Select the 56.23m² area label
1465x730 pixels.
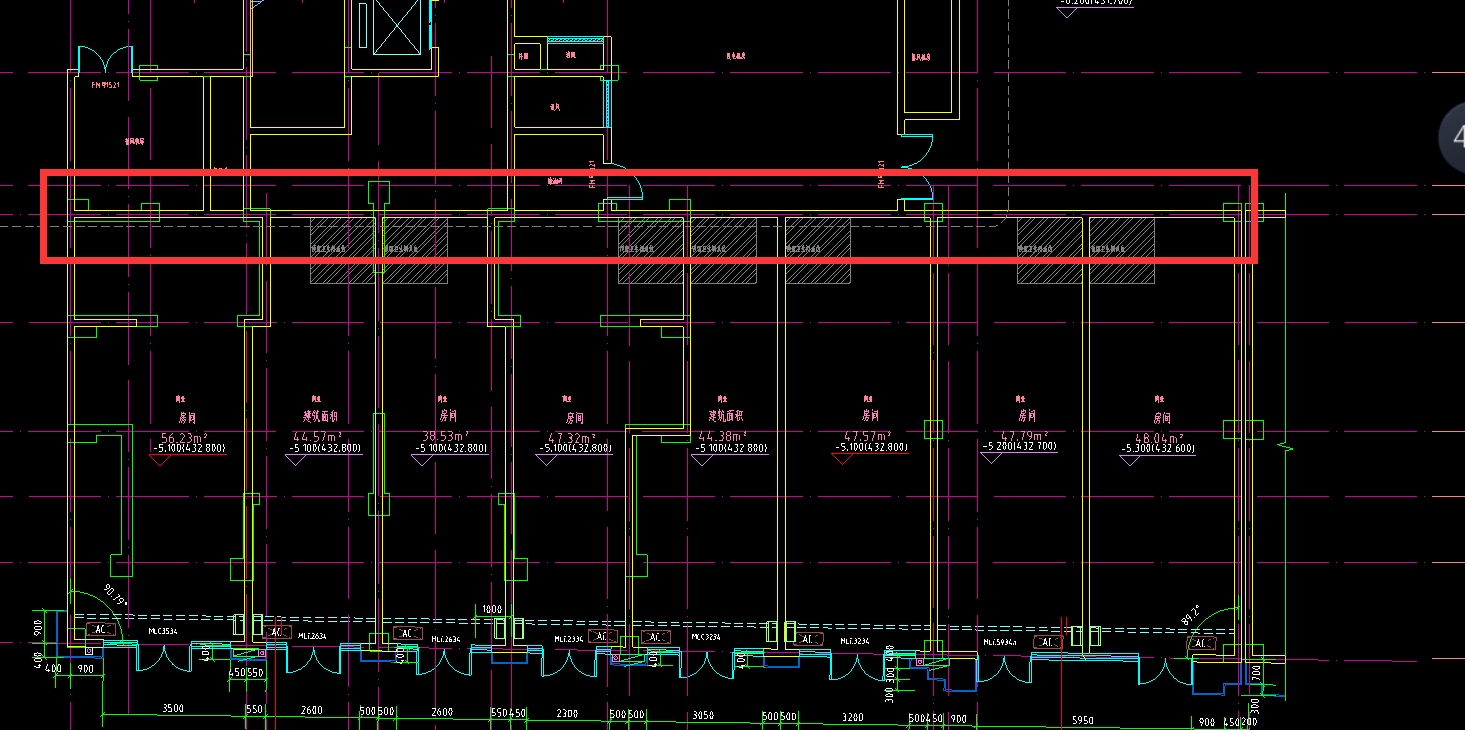tap(184, 437)
